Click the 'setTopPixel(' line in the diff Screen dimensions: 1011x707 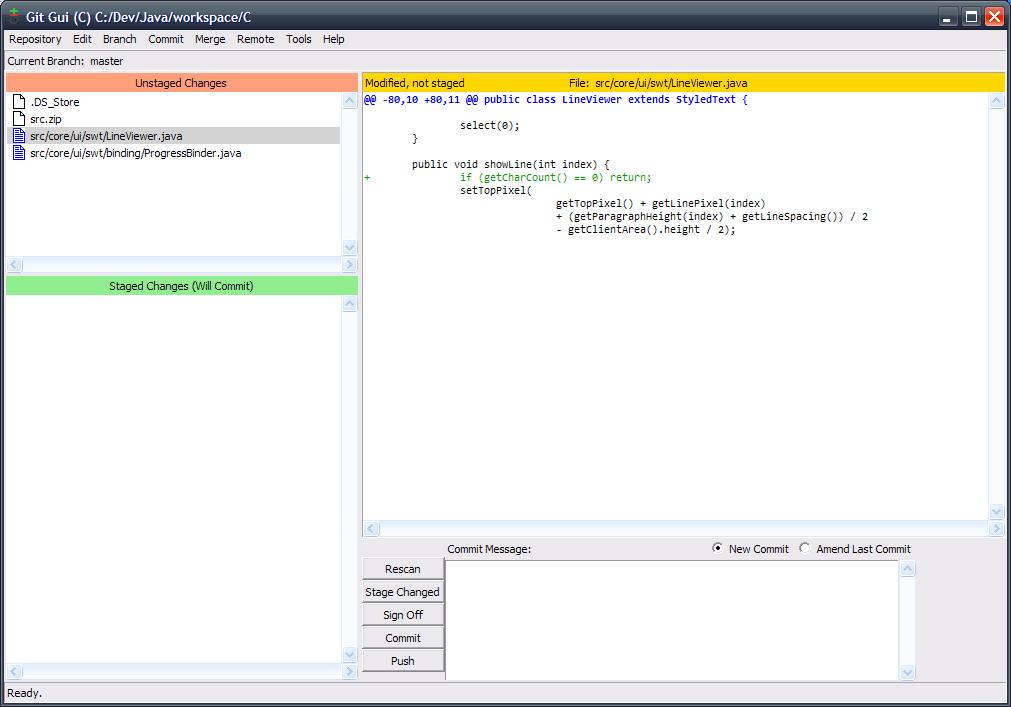point(496,190)
